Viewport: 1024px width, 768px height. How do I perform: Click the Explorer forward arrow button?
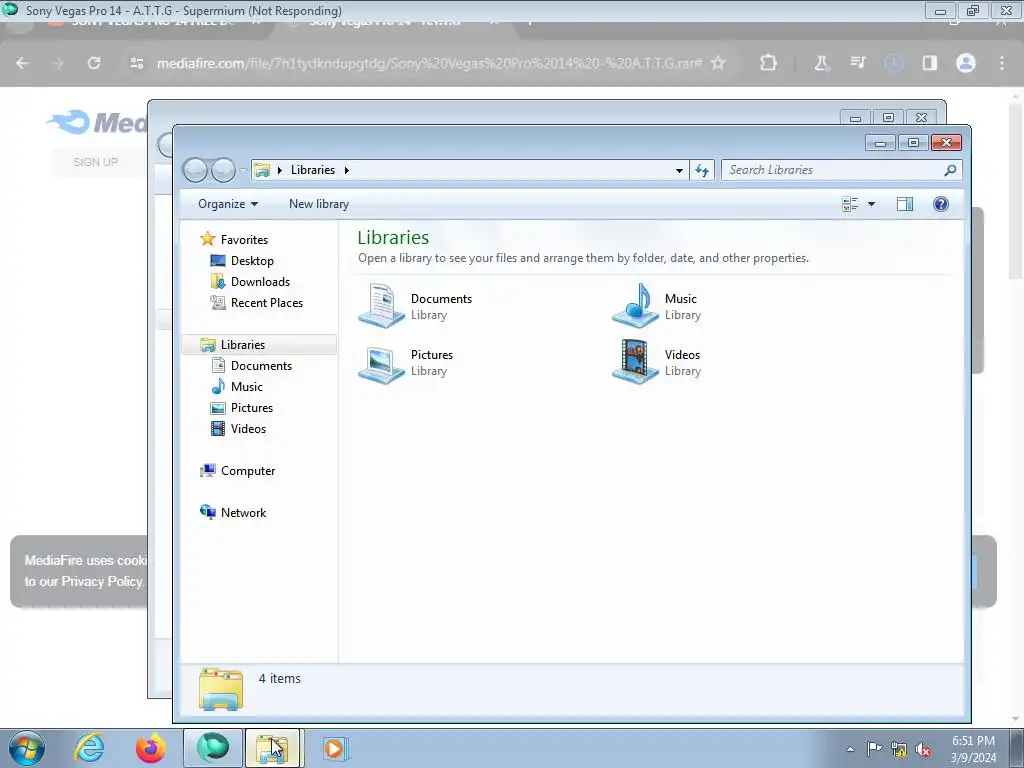point(223,170)
